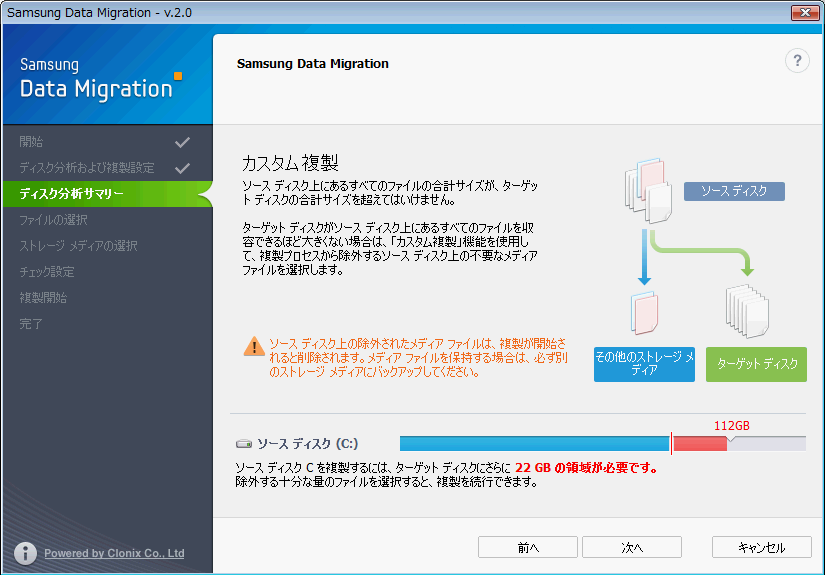Go to ストレージ メディアの選択 step
The width and height of the screenshot is (825, 575).
click(78, 246)
